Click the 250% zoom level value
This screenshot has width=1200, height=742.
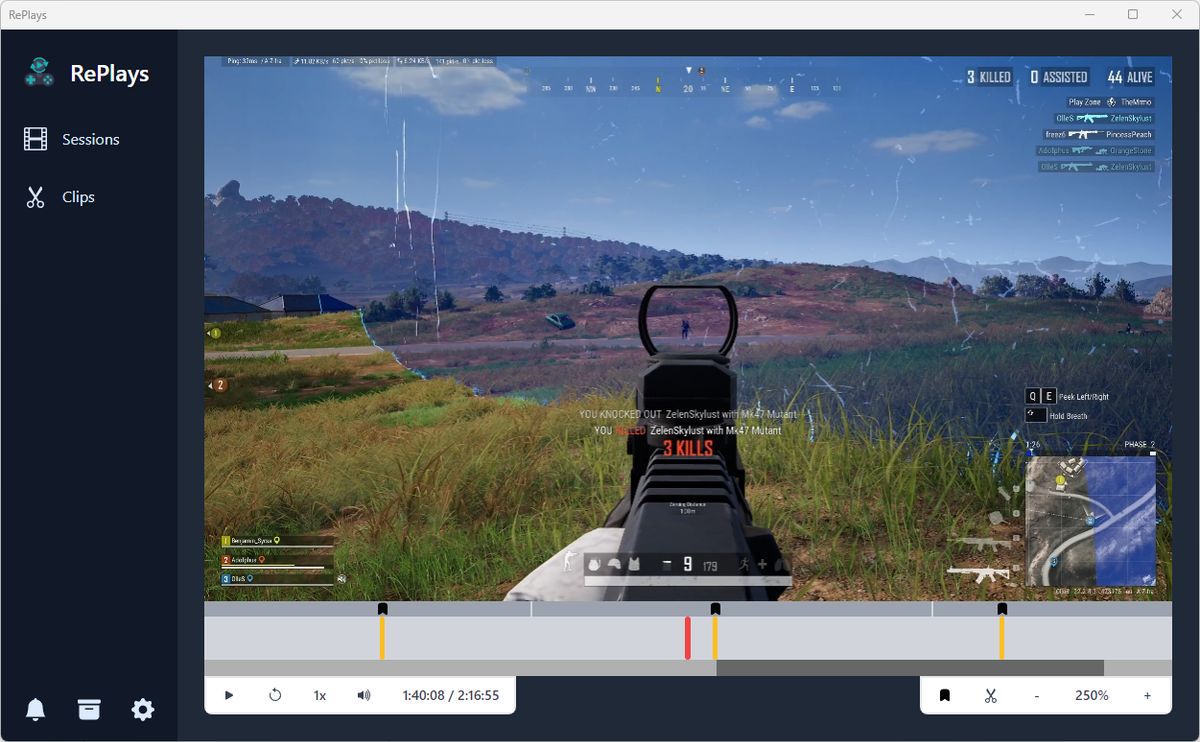[x=1091, y=695]
